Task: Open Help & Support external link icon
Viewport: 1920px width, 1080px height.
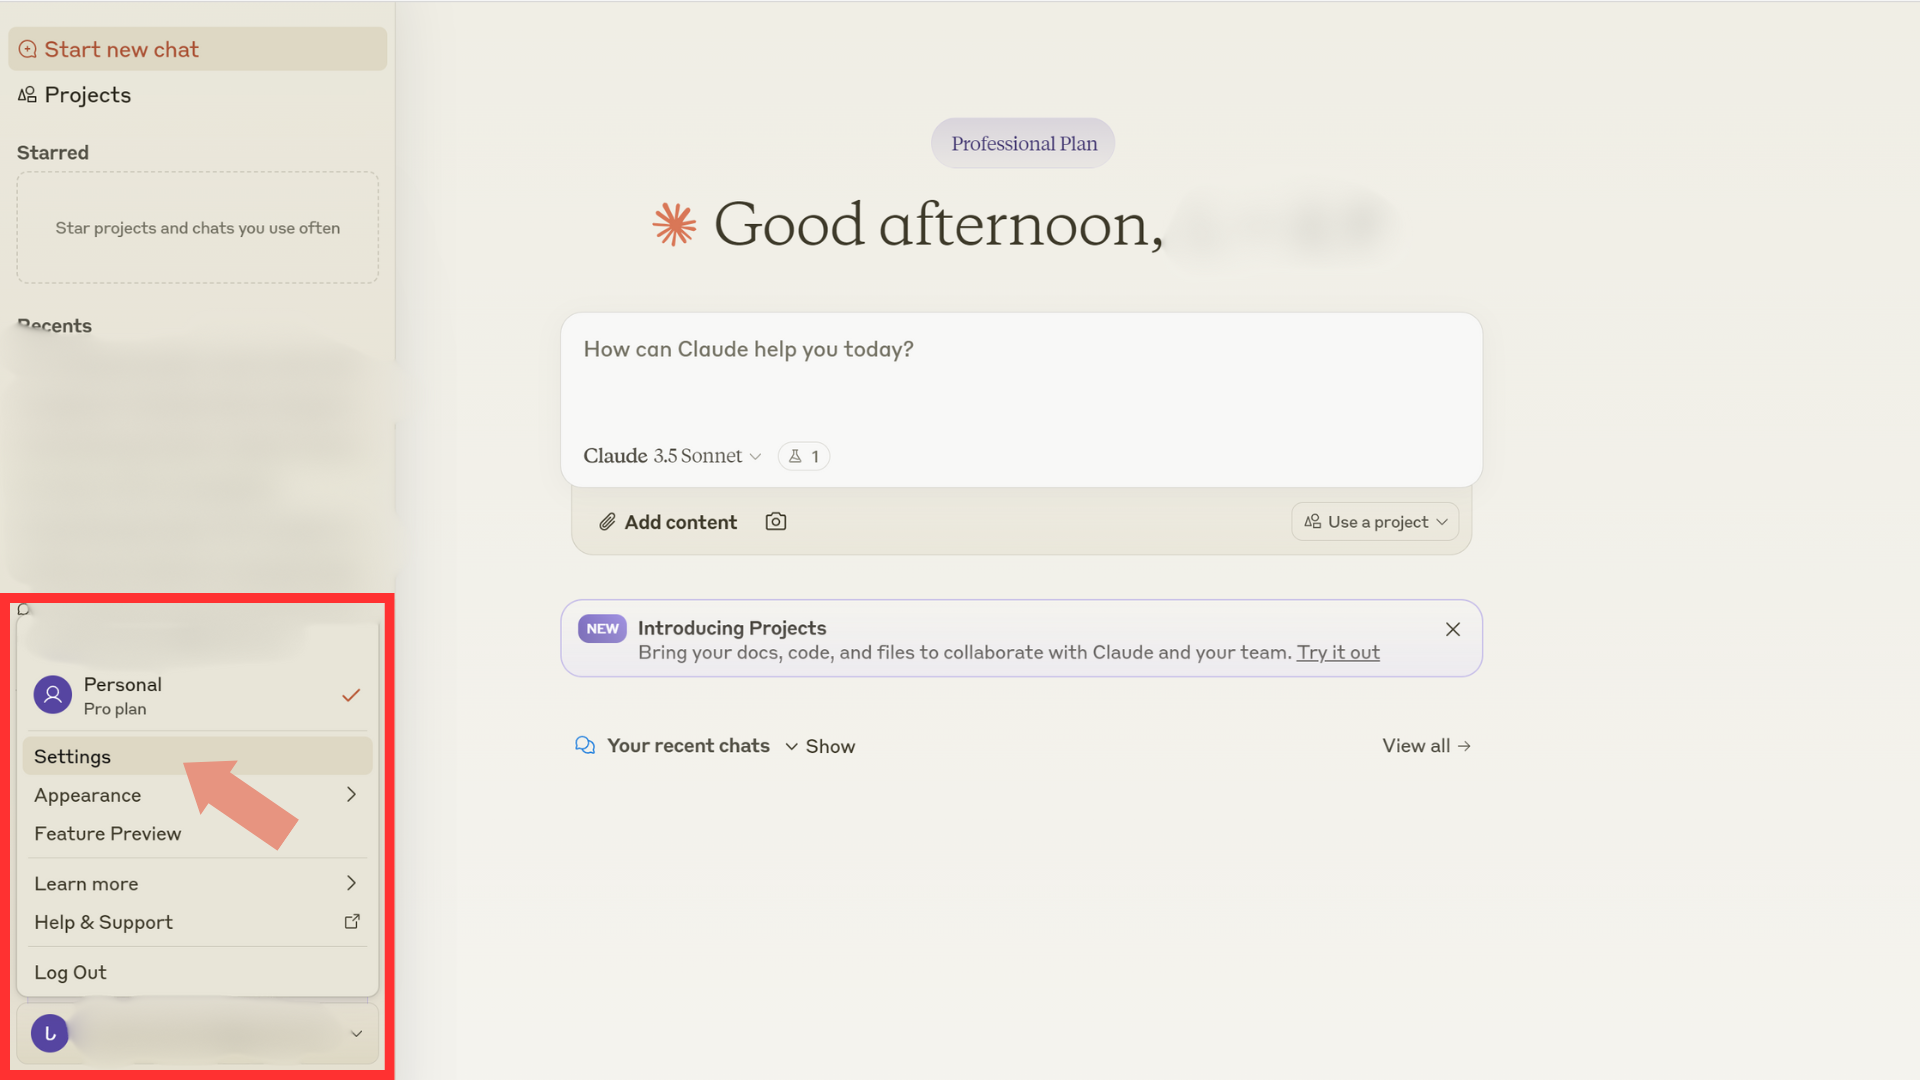Action: [x=352, y=922]
